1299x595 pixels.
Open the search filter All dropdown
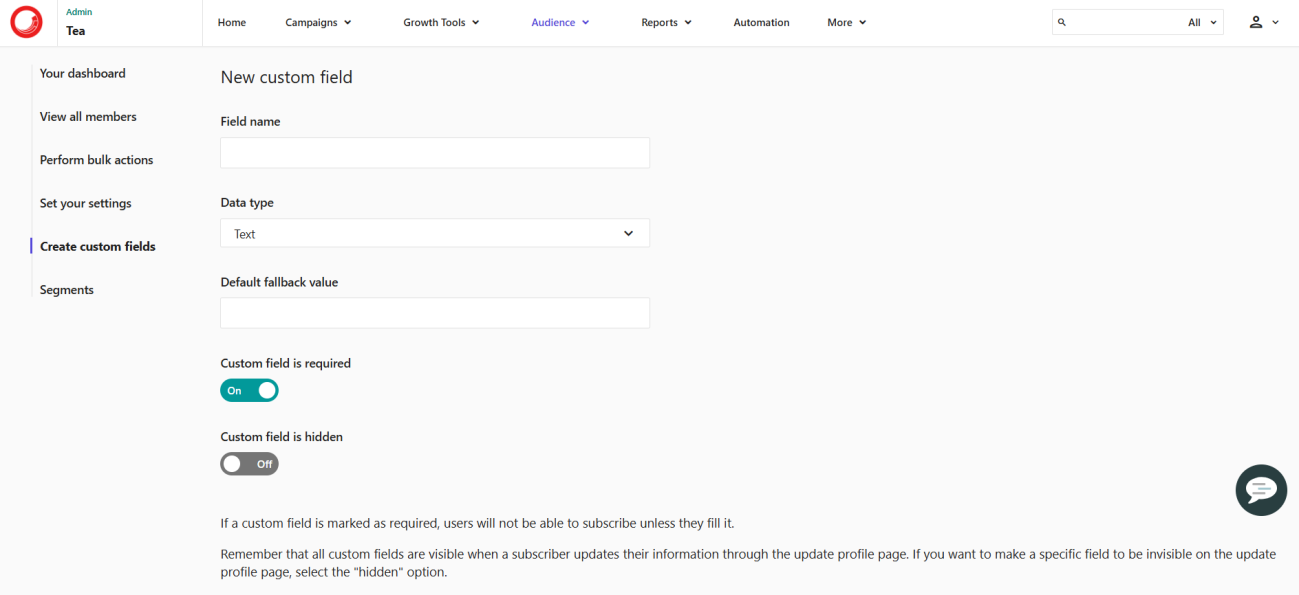click(1203, 22)
